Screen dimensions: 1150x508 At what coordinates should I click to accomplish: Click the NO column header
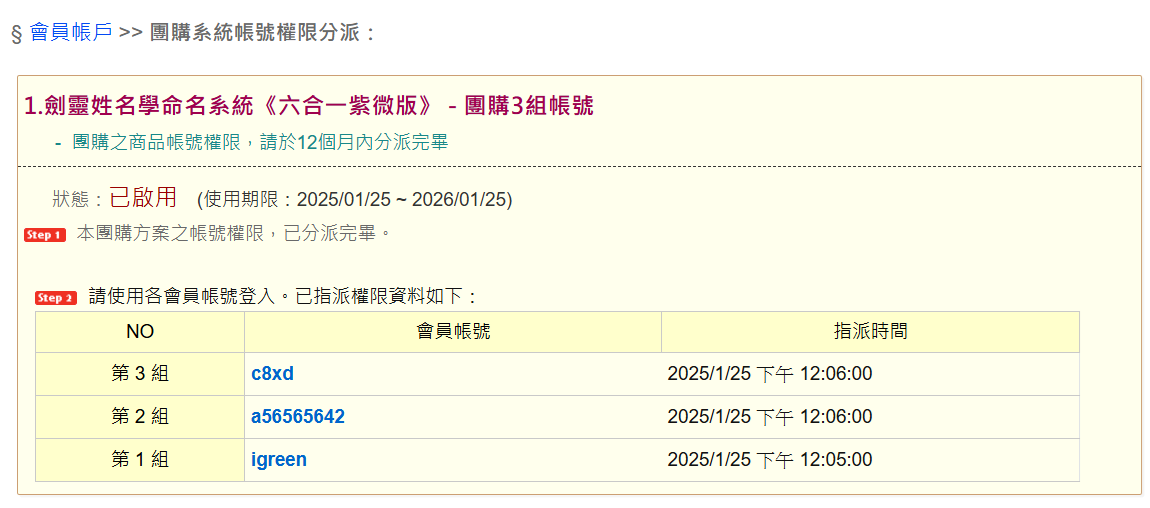(140, 332)
